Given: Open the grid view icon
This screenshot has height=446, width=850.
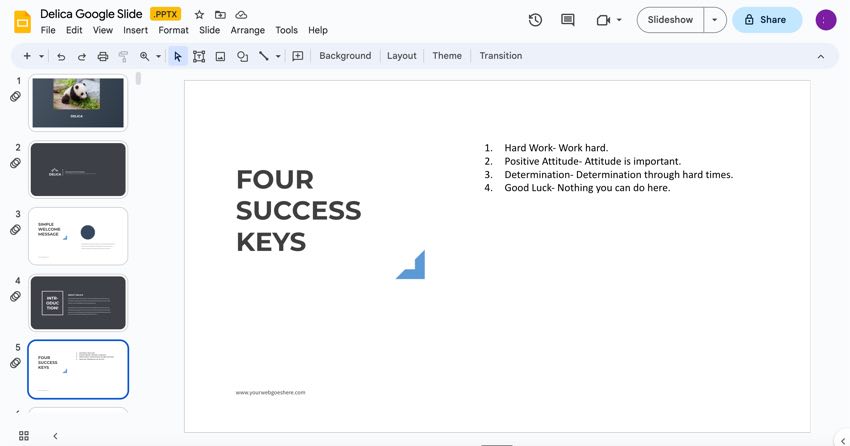Looking at the screenshot, I should pos(23,436).
